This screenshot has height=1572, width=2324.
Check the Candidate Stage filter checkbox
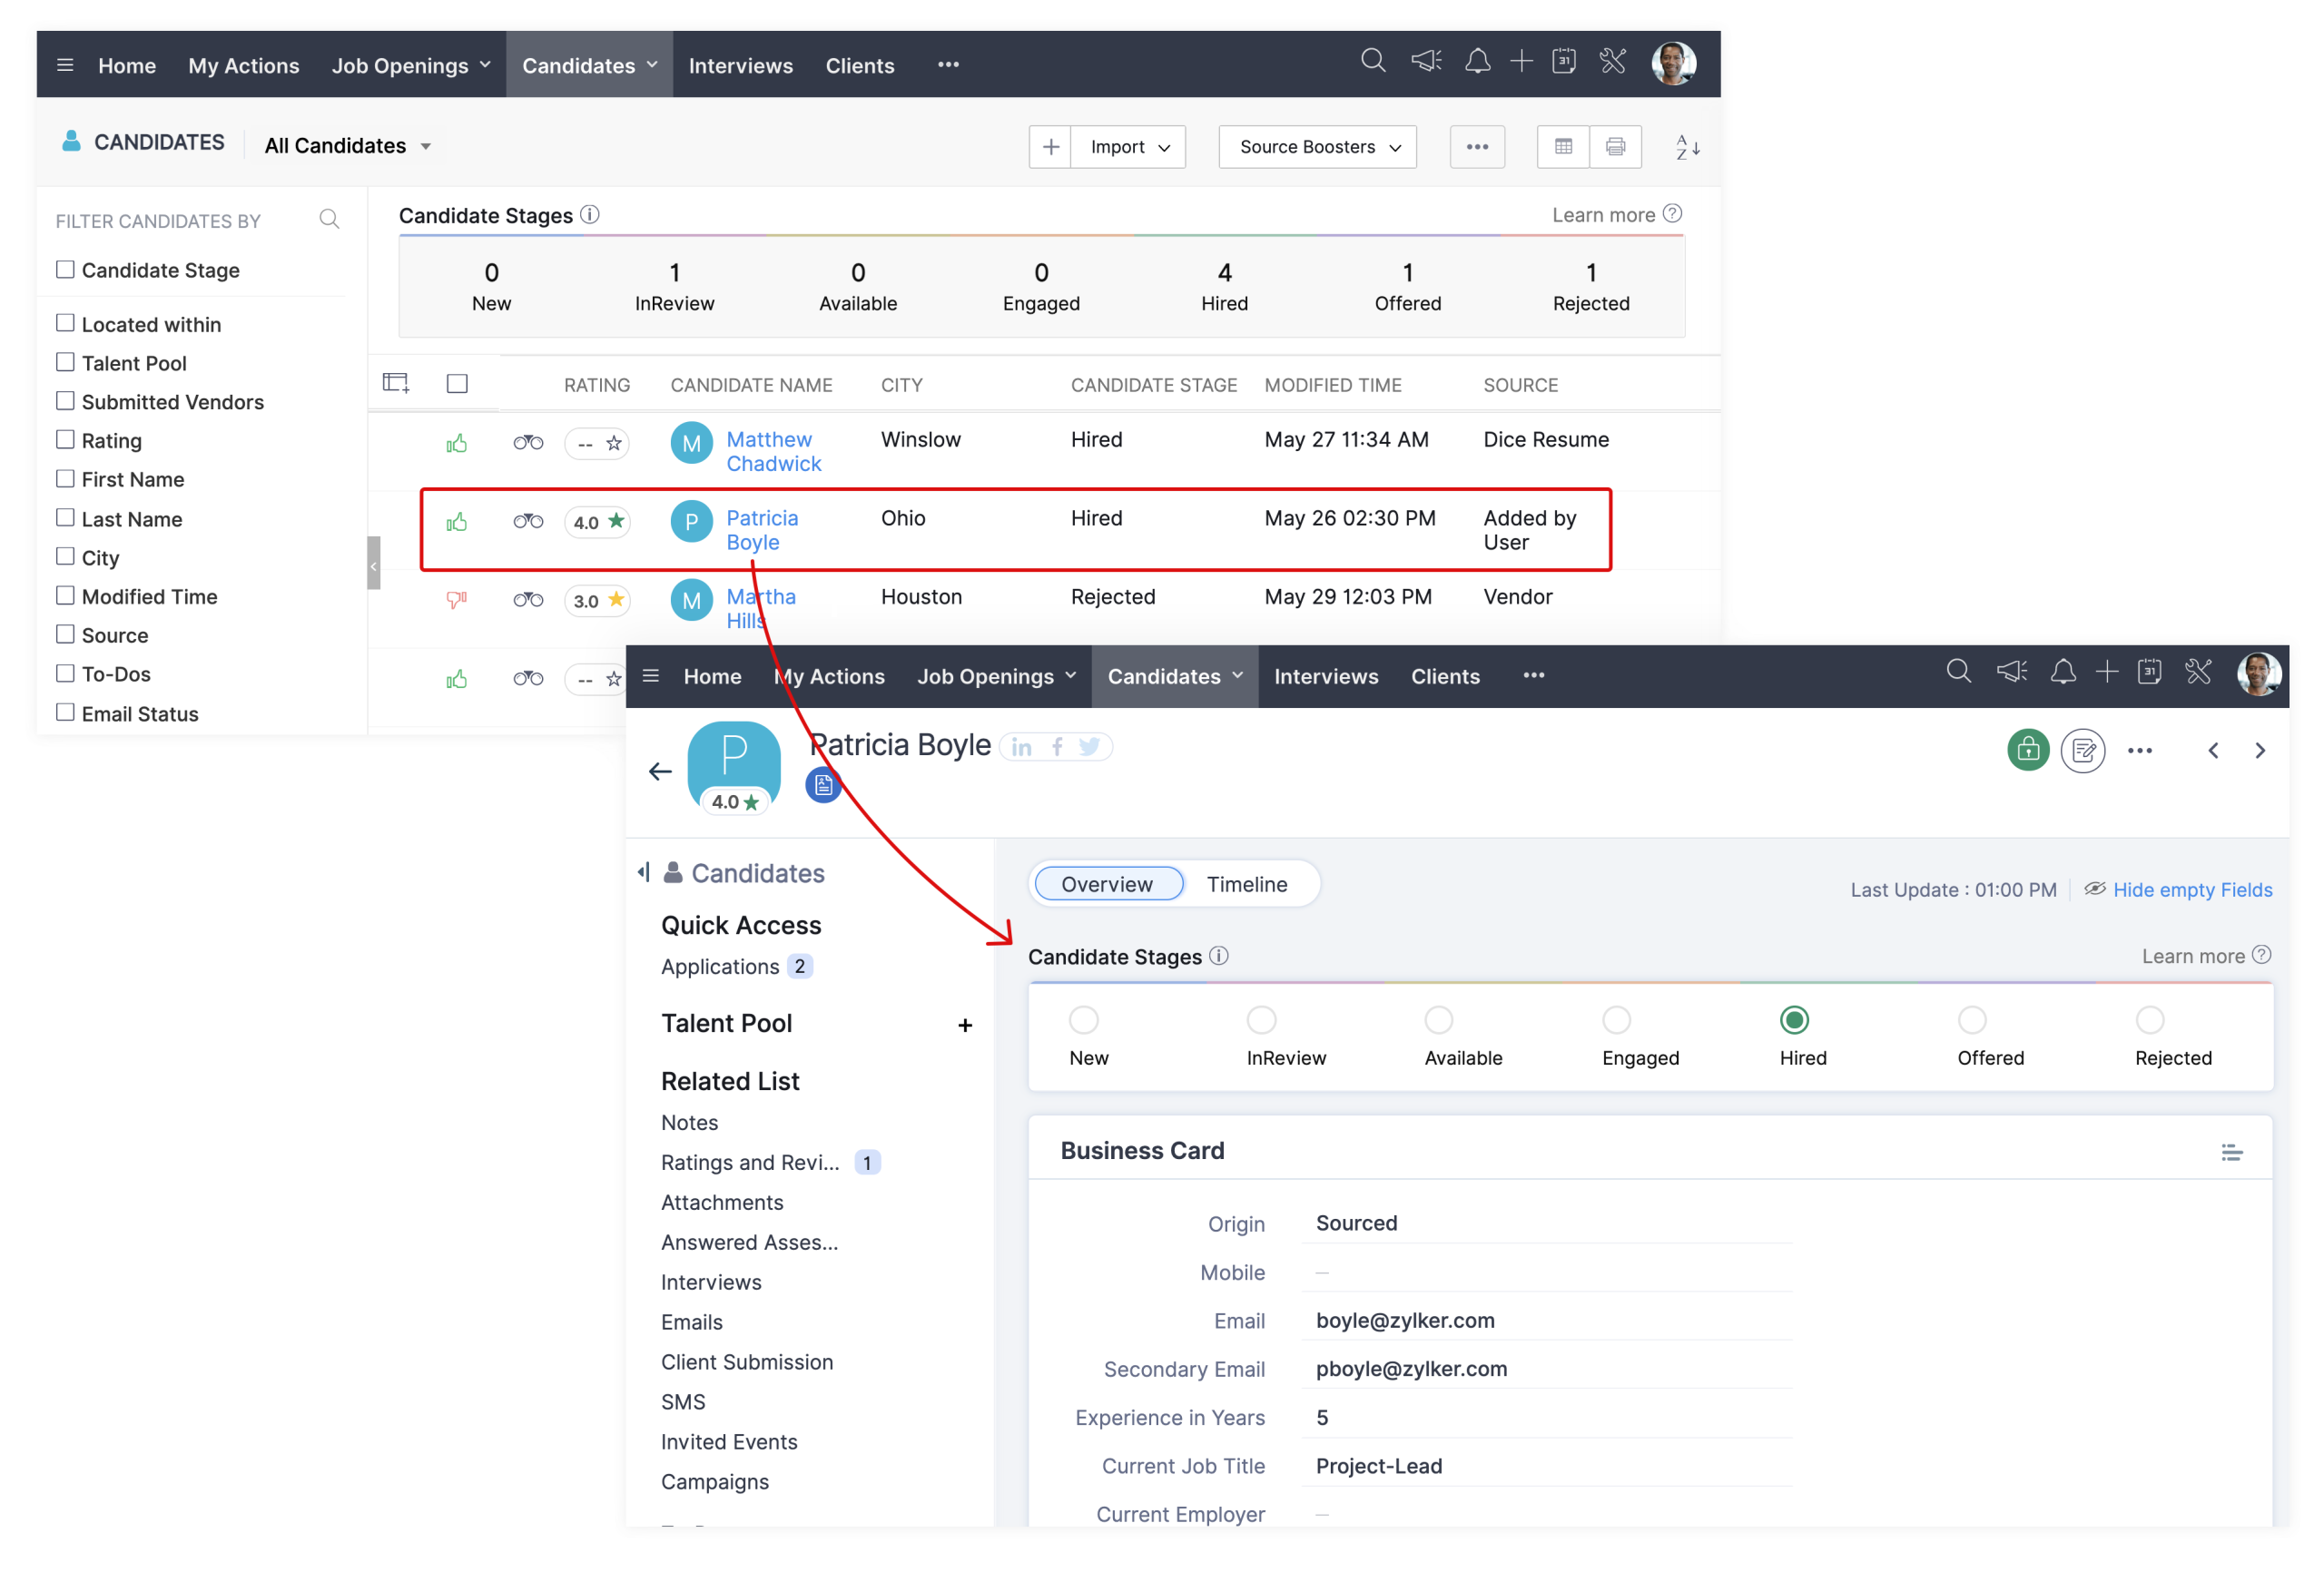point(66,269)
